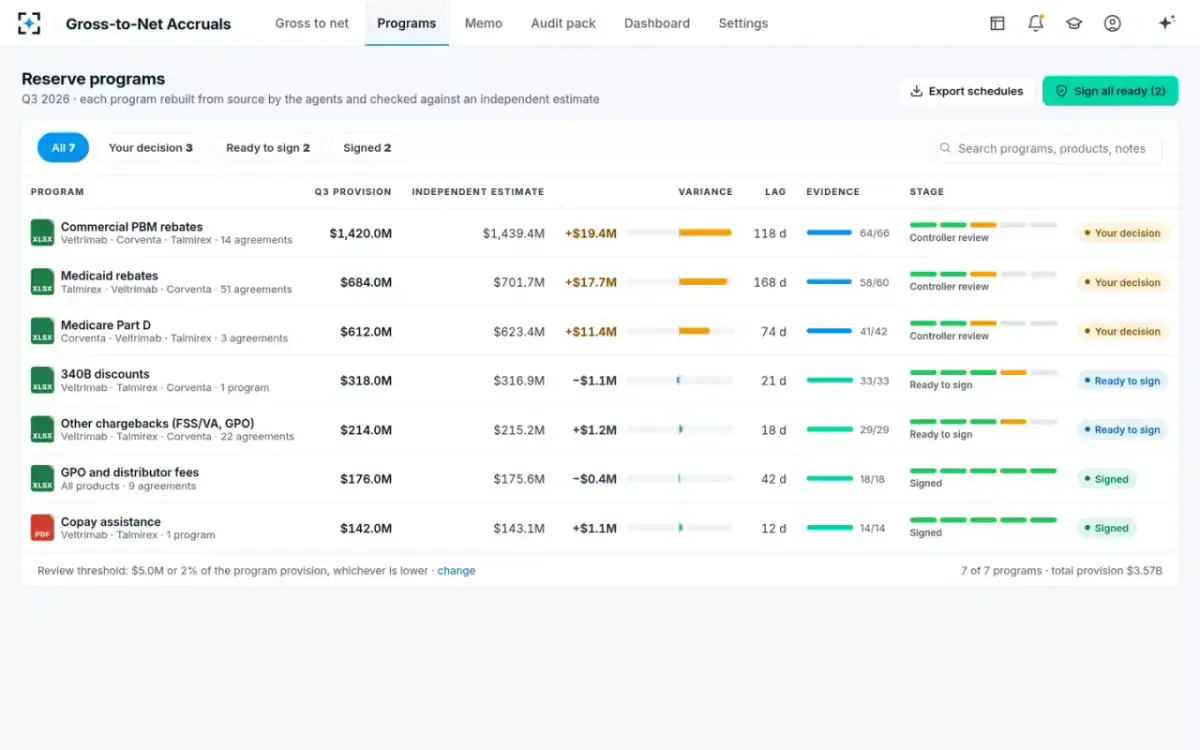
Task: Click Ready to sign badge for Other chargebacks
Action: [x=1122, y=429]
